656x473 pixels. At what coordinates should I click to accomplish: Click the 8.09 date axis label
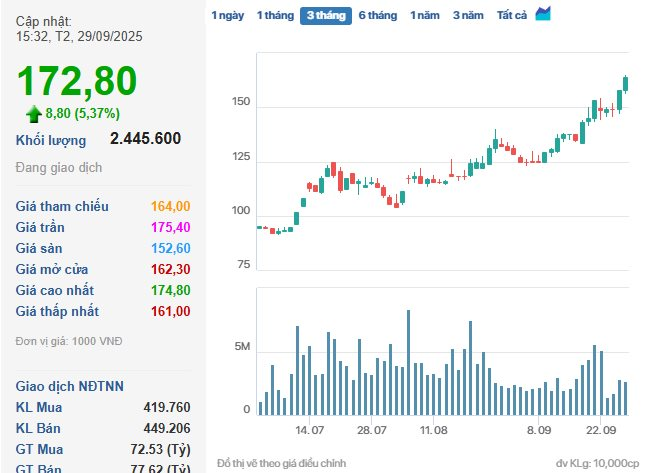tap(539, 430)
